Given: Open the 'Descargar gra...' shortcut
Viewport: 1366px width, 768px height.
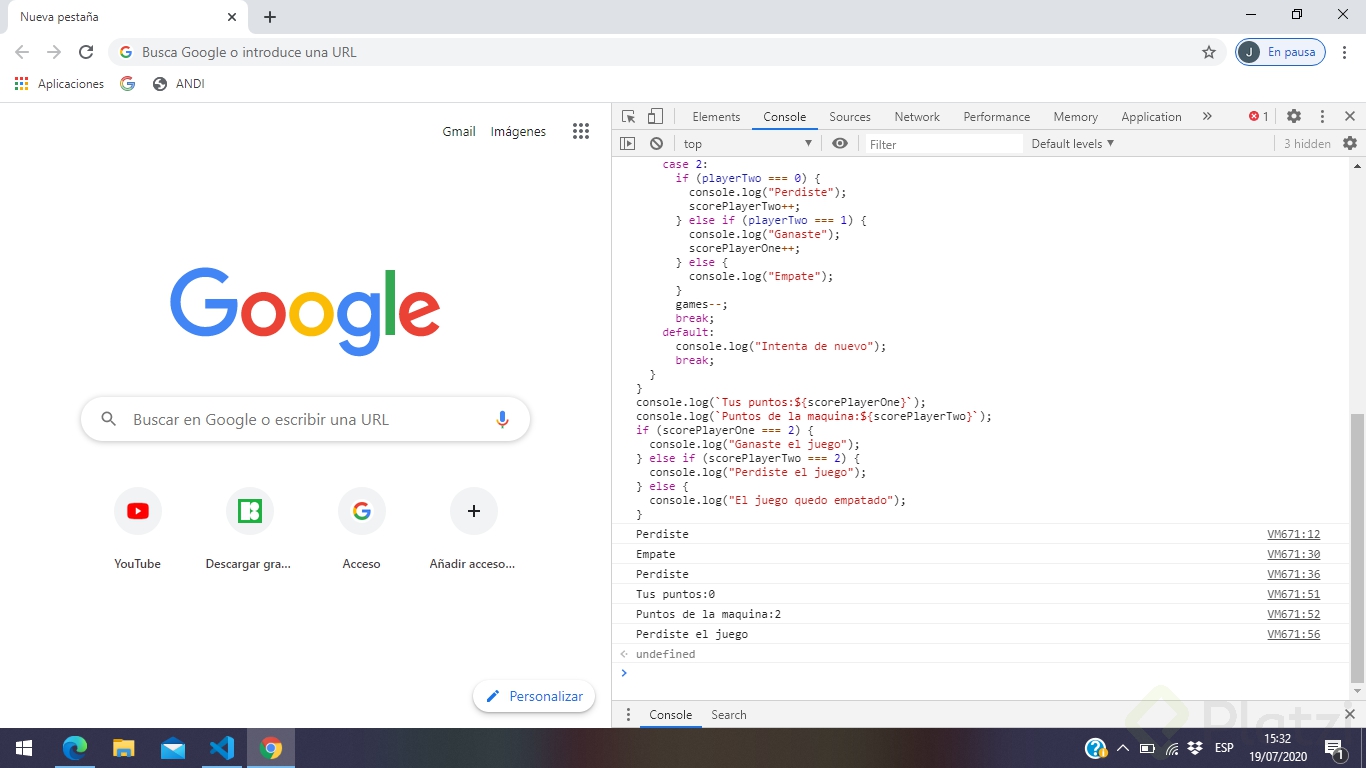Looking at the screenshot, I should [x=249, y=529].
